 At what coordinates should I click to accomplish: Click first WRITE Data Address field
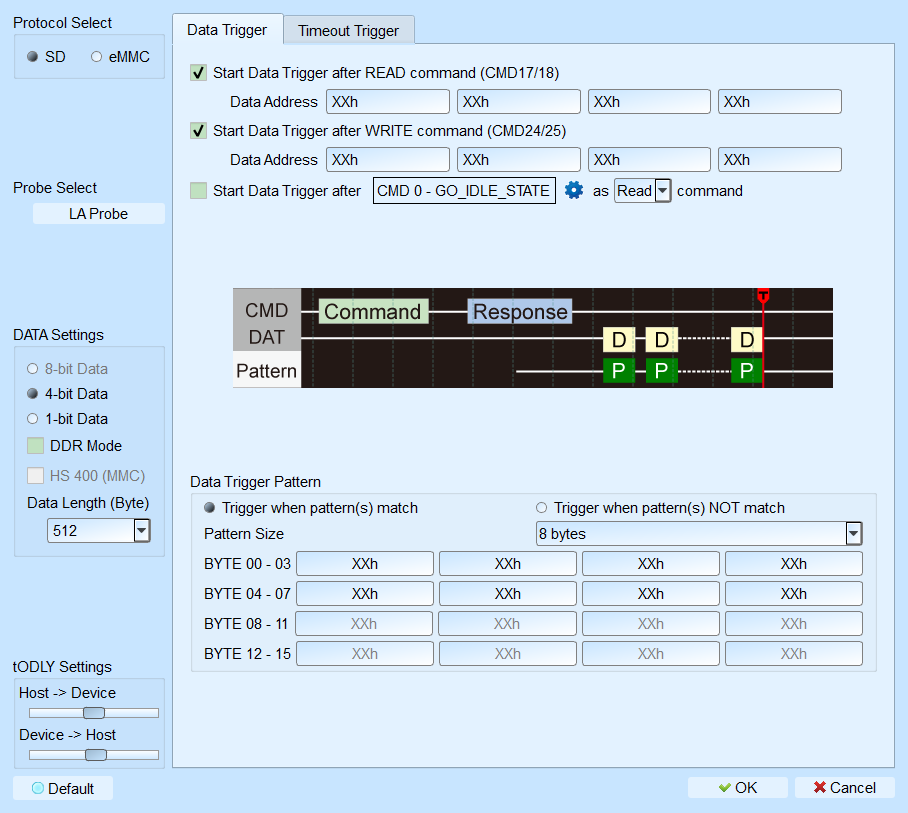(388, 160)
